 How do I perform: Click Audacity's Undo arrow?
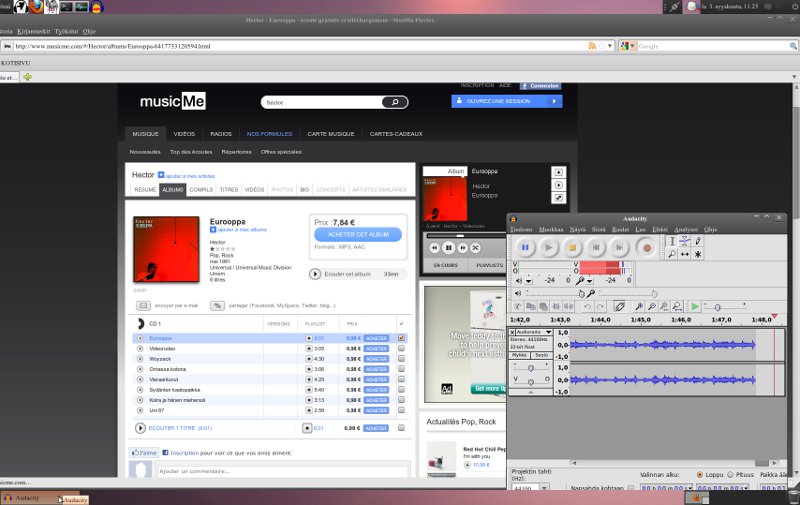(587, 306)
